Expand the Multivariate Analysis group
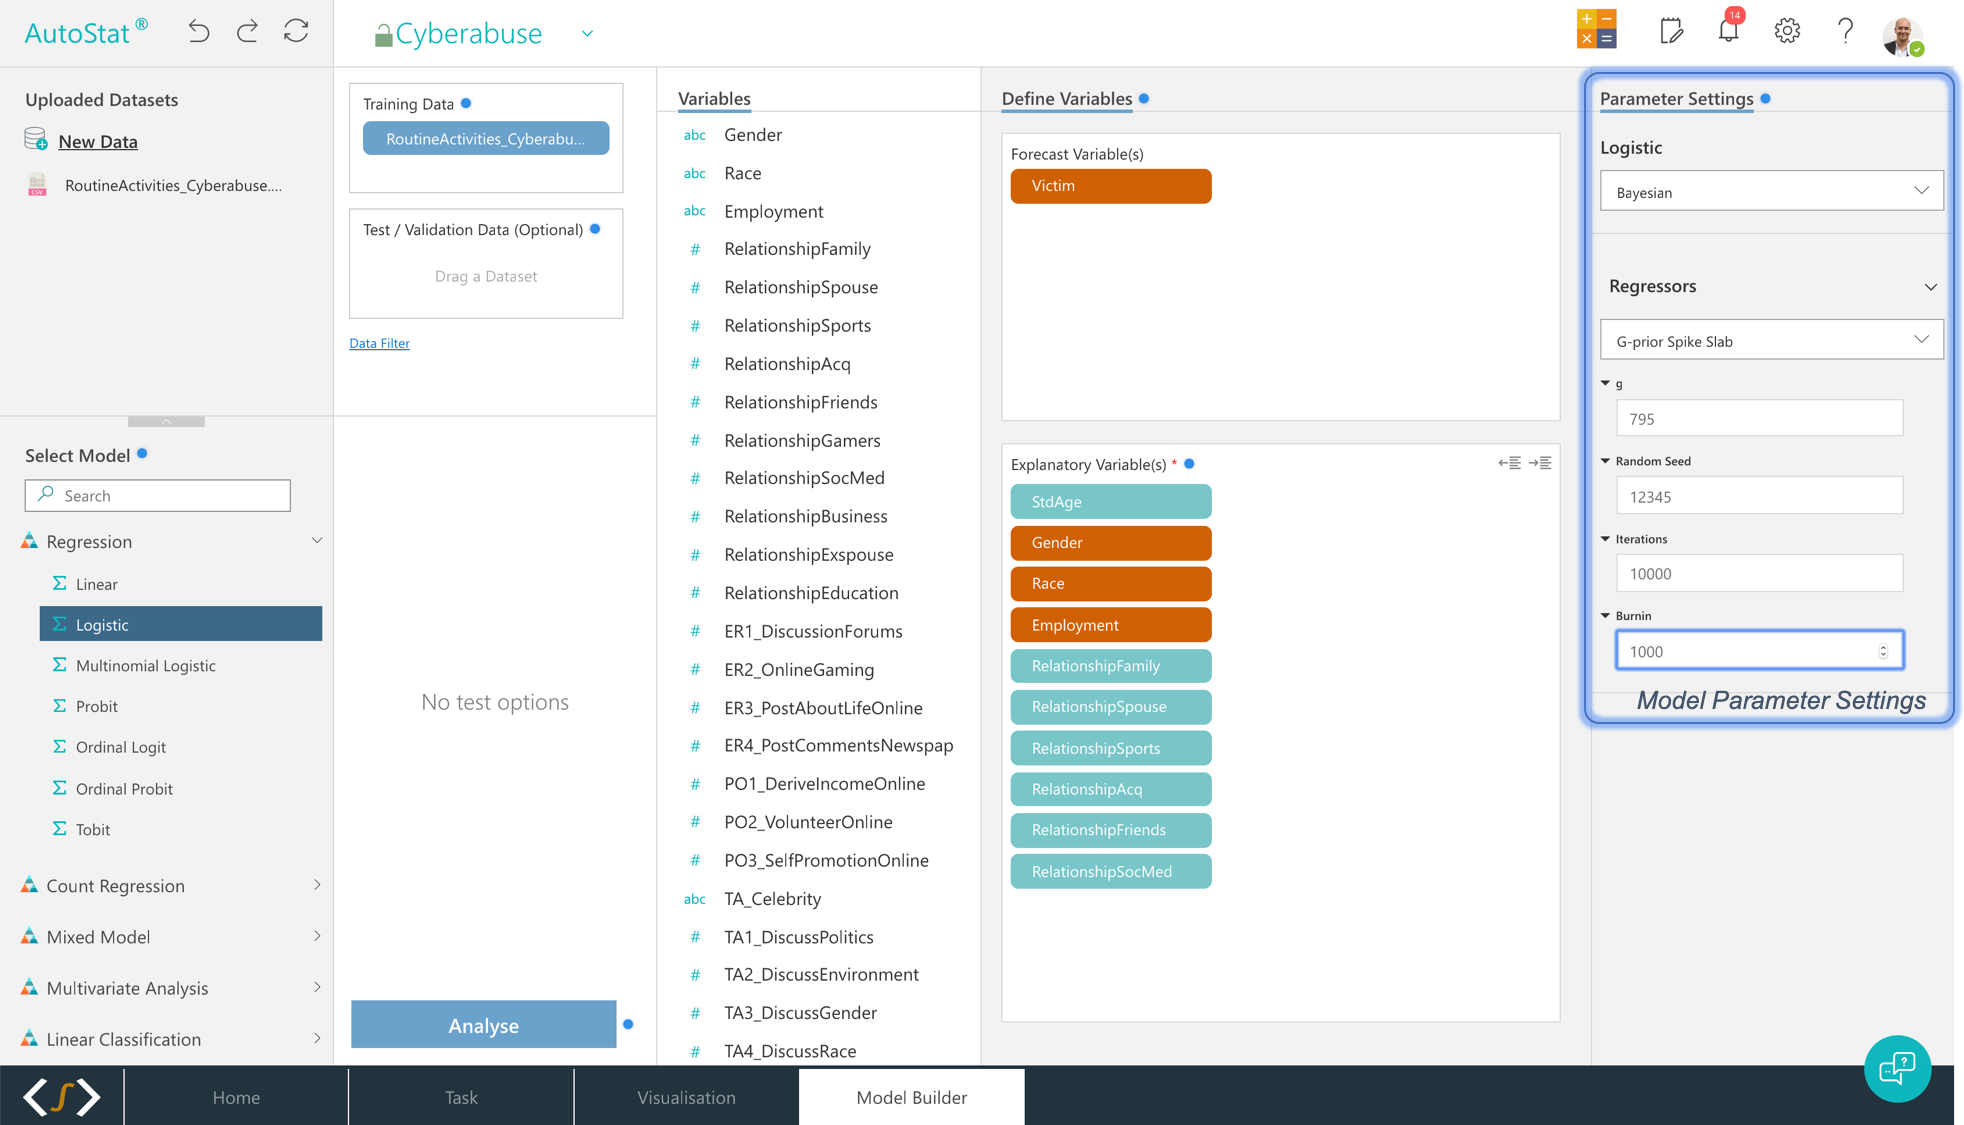 pyautogui.click(x=317, y=987)
